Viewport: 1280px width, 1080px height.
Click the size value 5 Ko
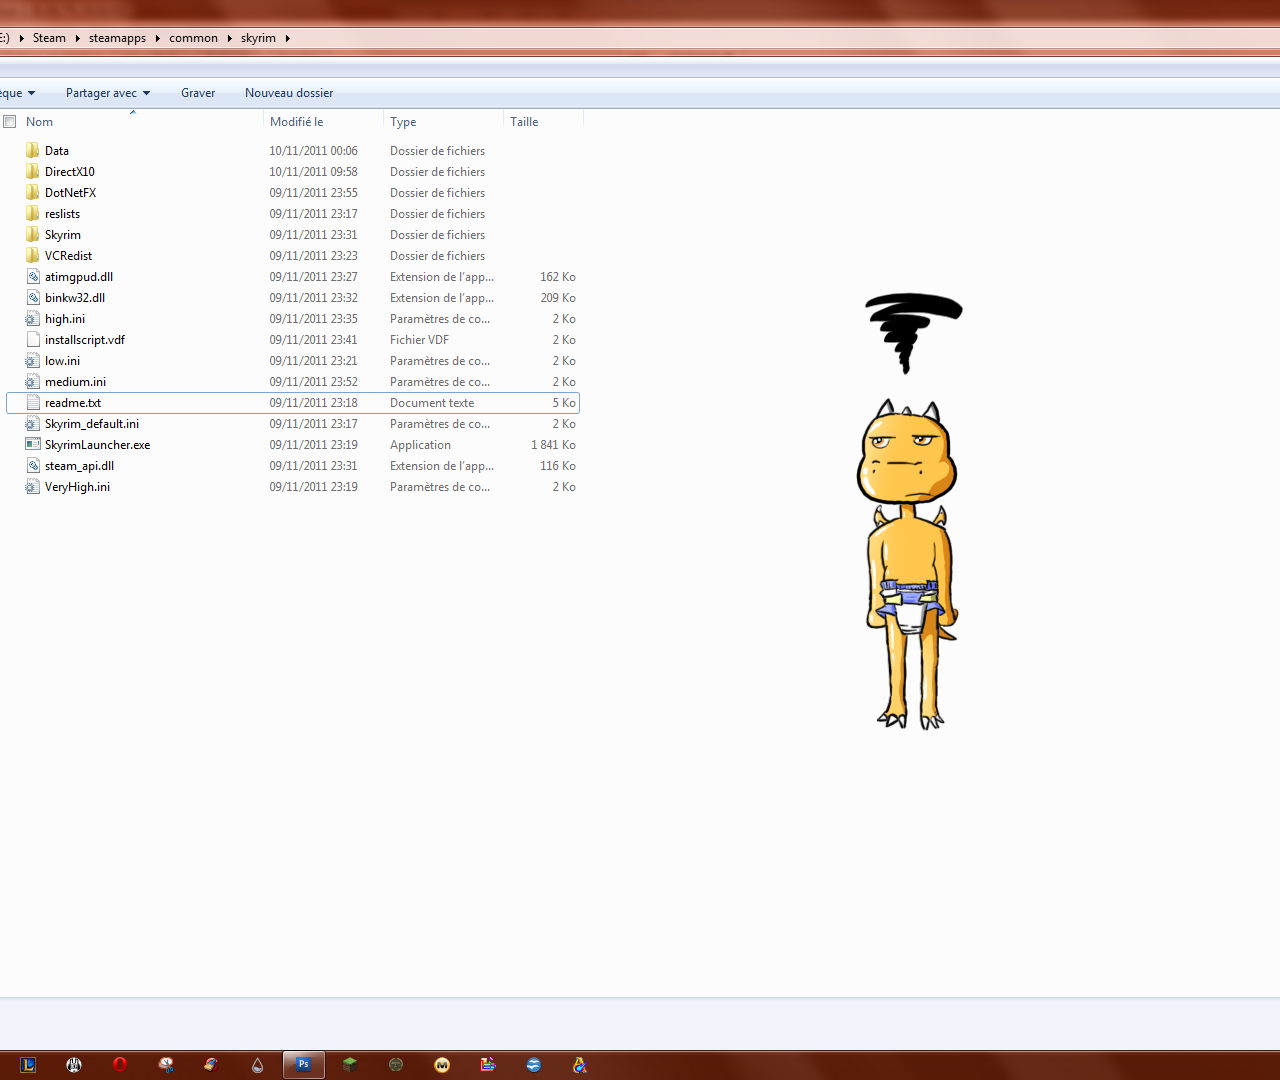(x=564, y=403)
